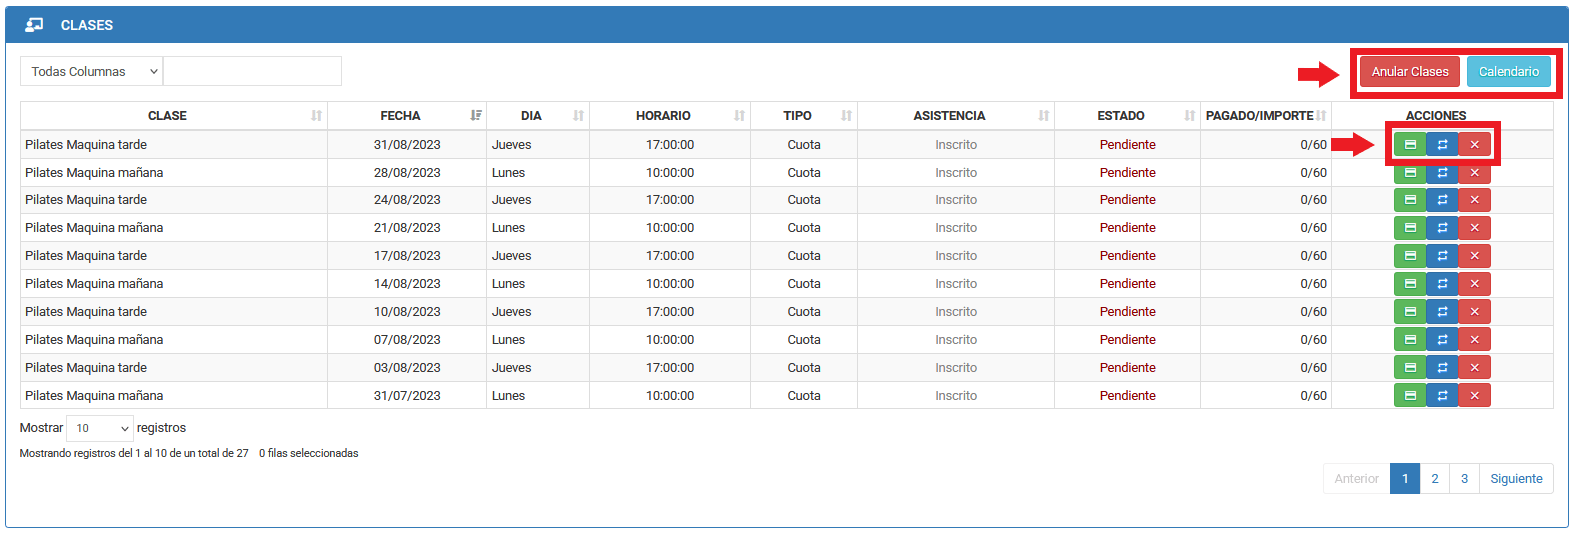The height and width of the screenshot is (535, 1575).
Task: Open the Calendario button
Action: click(1509, 72)
